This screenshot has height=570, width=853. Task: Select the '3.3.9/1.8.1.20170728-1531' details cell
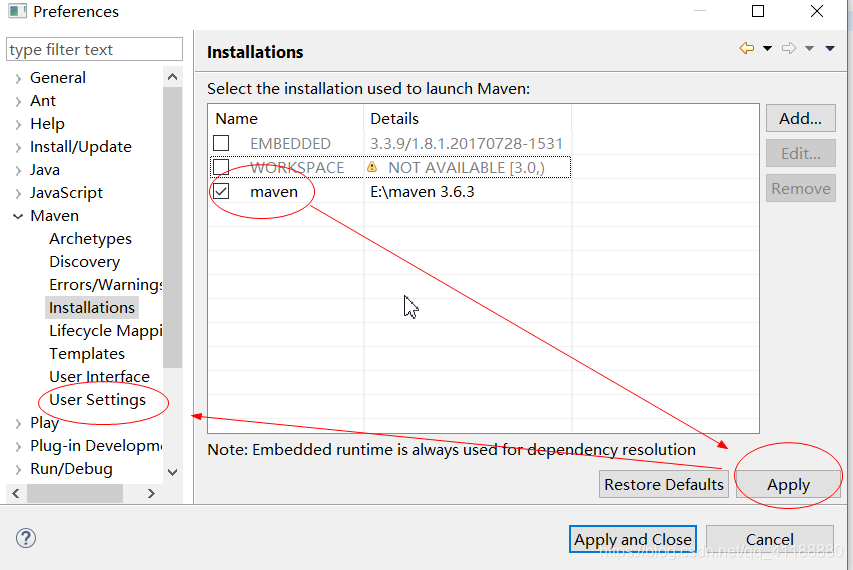pos(466,143)
